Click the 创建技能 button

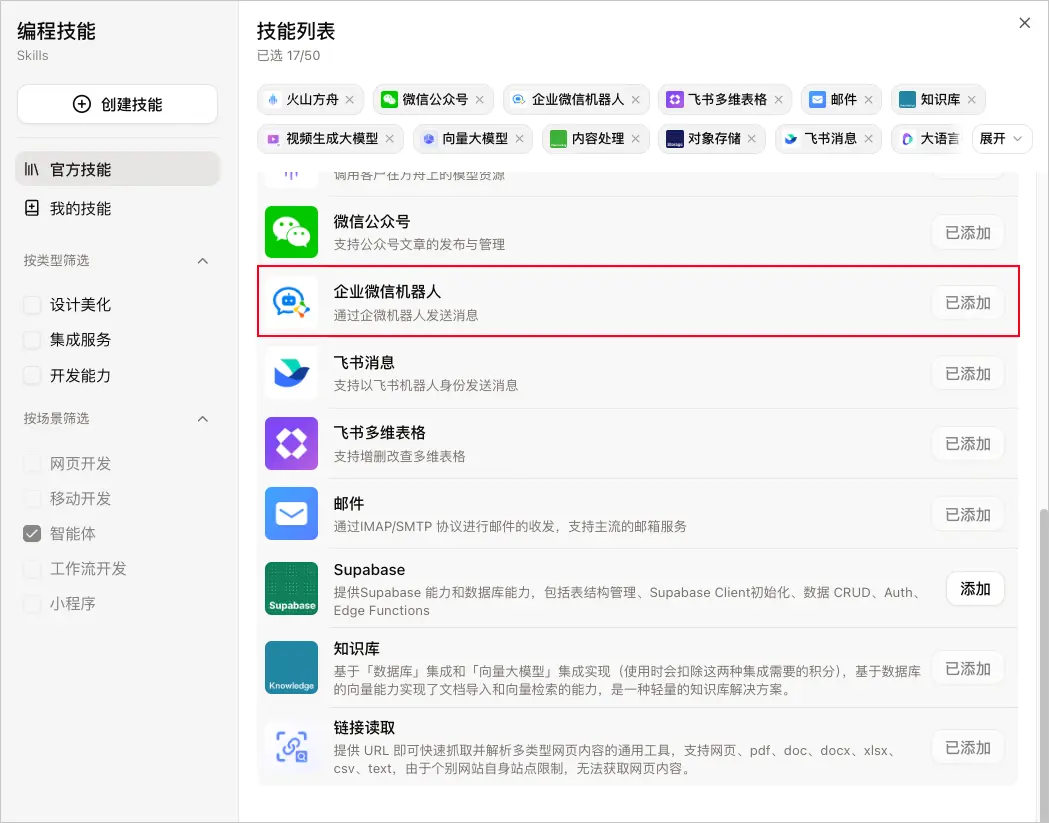tap(118, 104)
